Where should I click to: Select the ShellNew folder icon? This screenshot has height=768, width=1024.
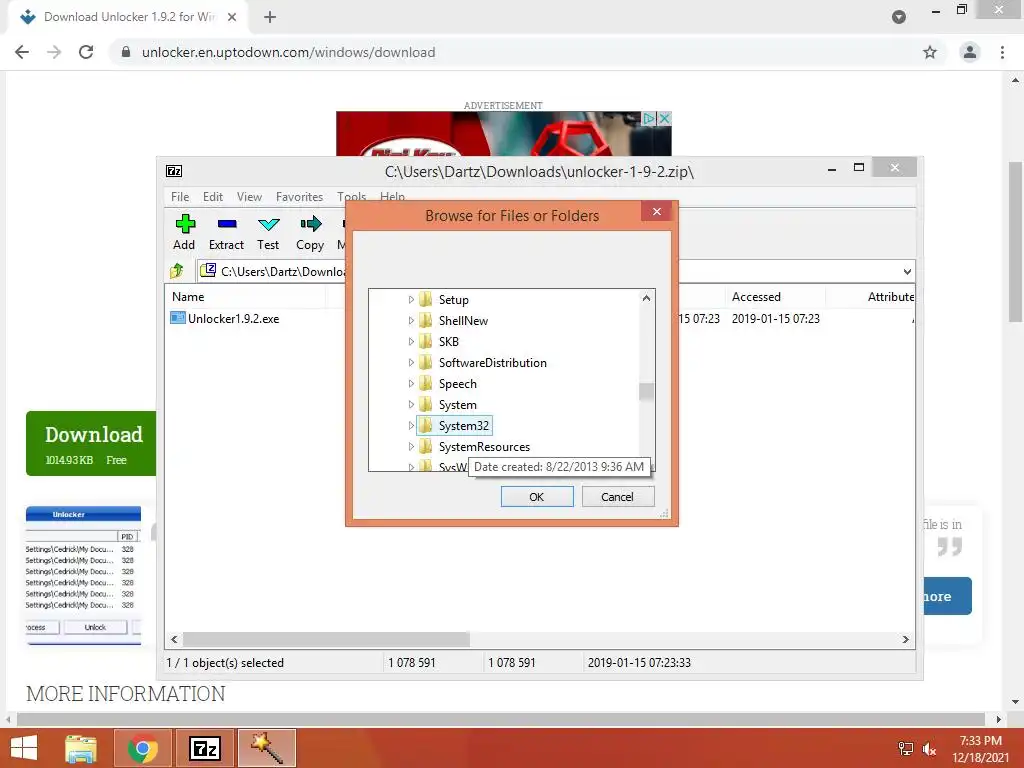click(426, 320)
